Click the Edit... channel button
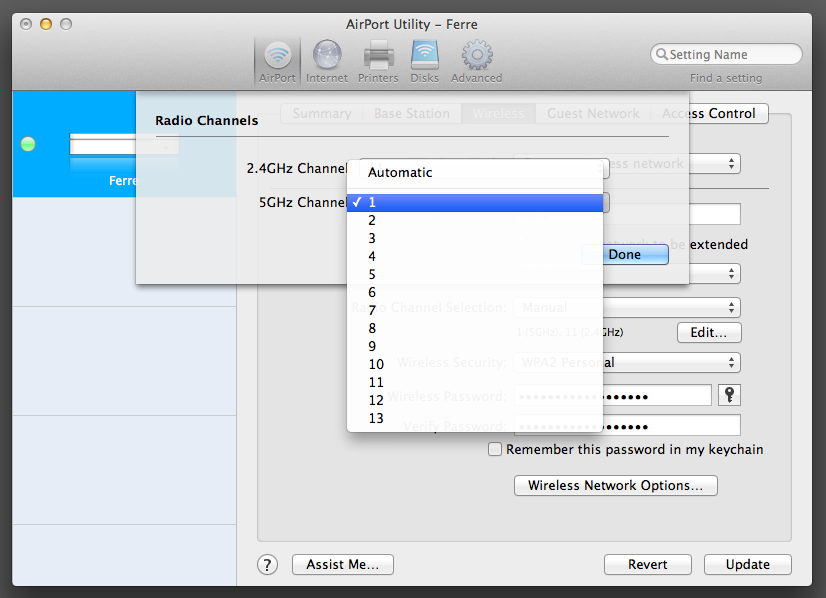The width and height of the screenshot is (826, 598). [x=709, y=332]
